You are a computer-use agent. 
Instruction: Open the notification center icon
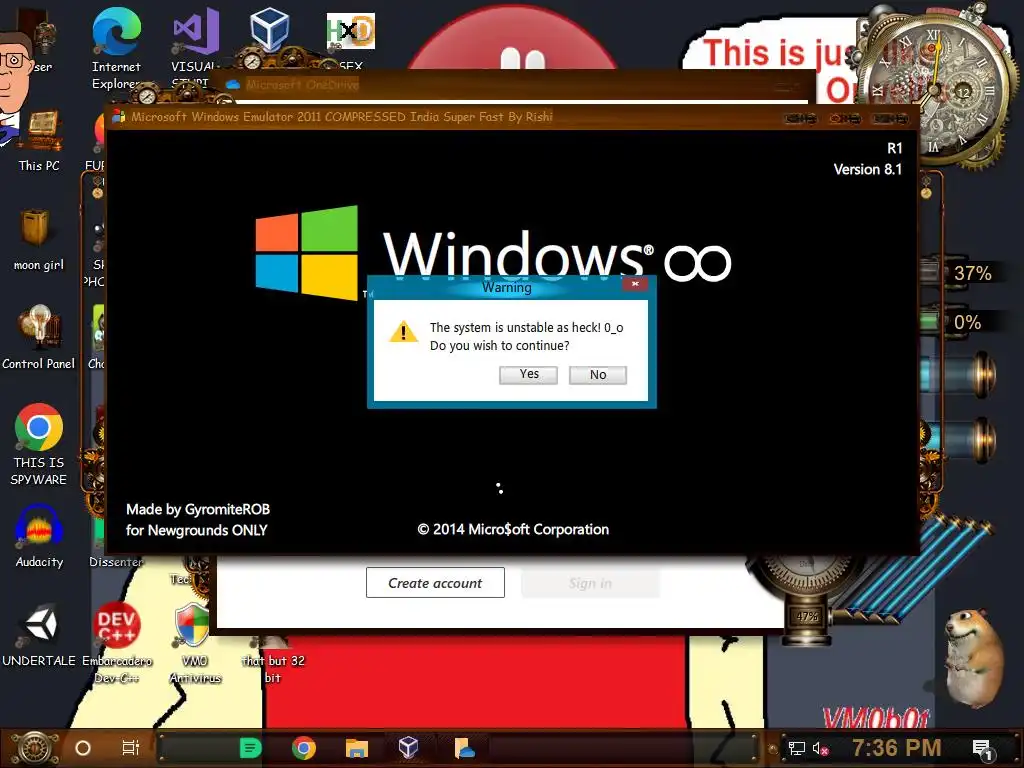[983, 749]
